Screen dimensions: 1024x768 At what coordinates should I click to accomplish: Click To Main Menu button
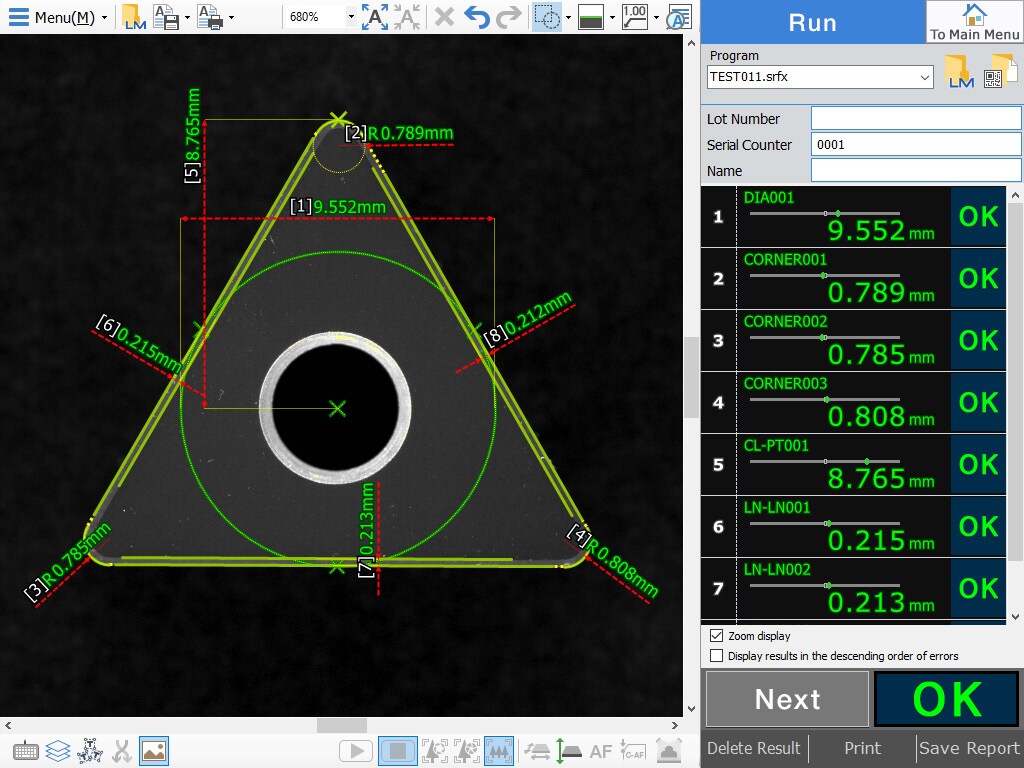click(974, 22)
